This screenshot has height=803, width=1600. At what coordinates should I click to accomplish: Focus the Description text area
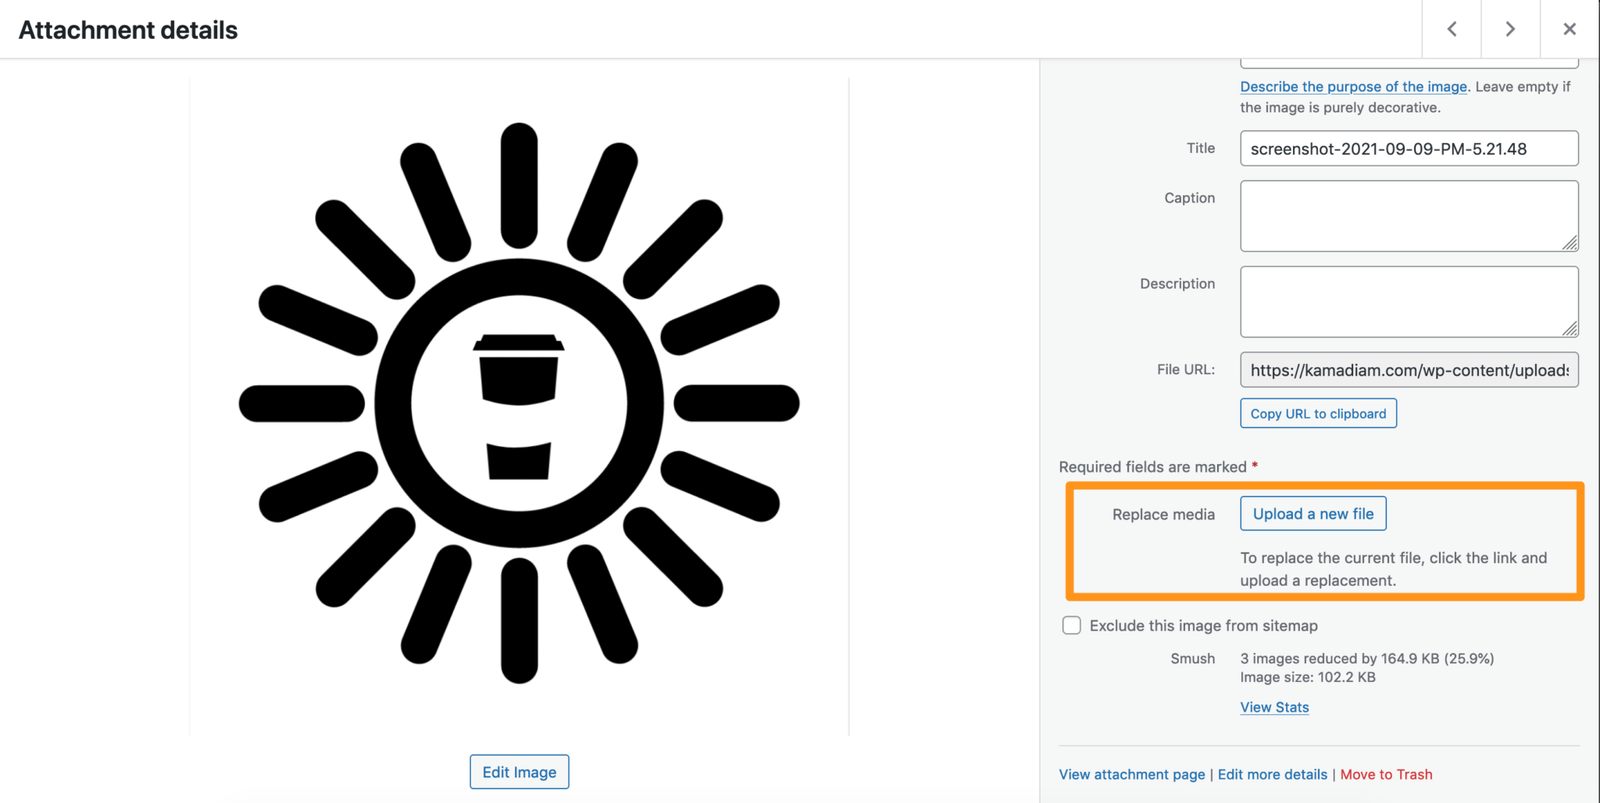coord(1408,301)
